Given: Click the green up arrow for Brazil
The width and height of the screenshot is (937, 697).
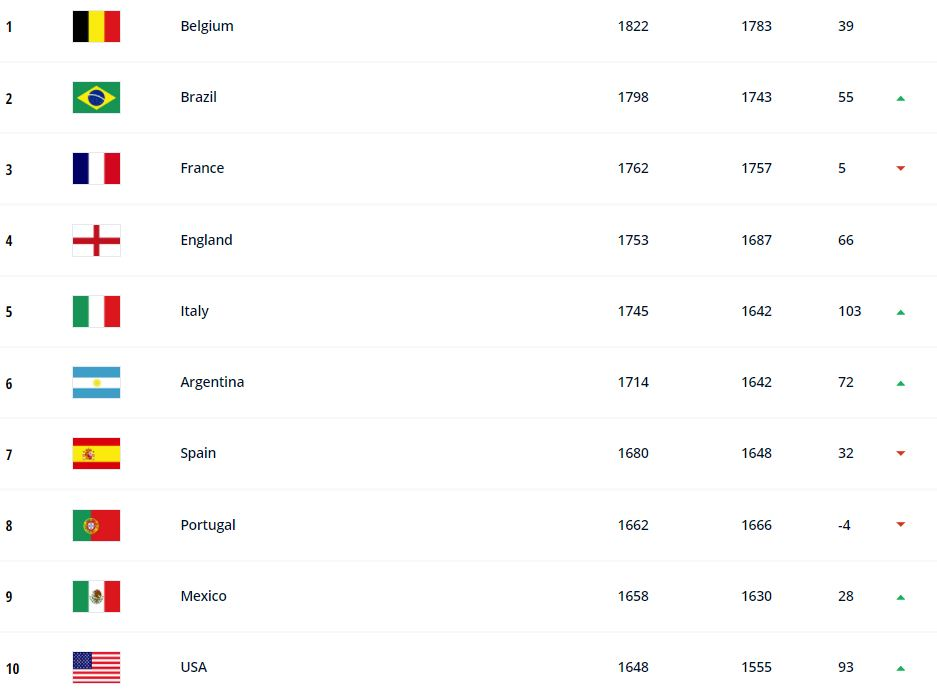Looking at the screenshot, I should 901,98.
